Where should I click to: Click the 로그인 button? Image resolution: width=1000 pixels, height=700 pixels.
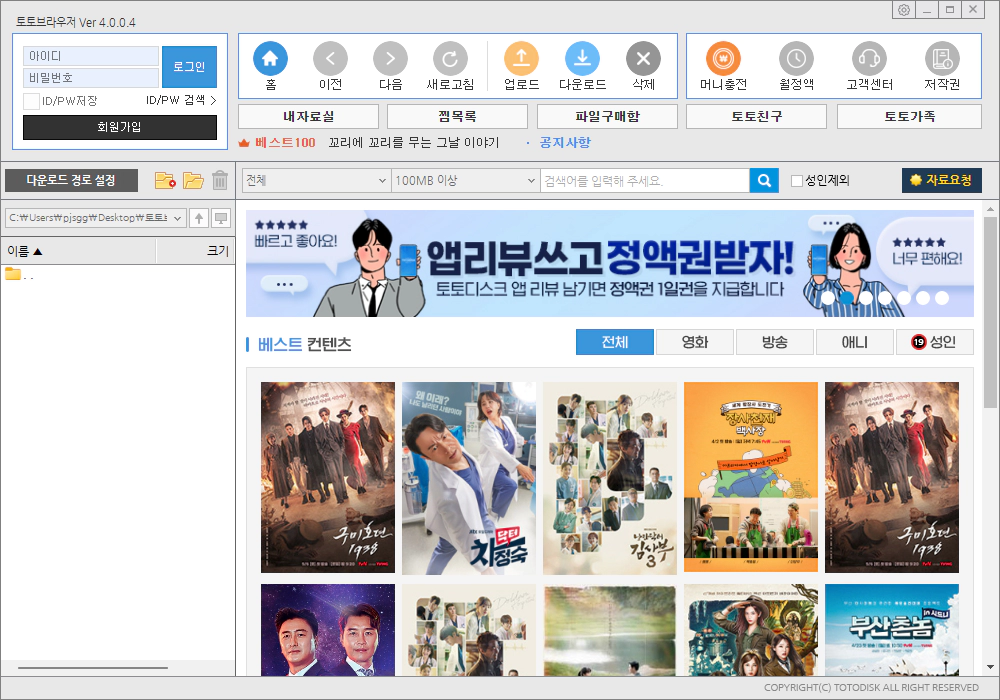point(189,66)
